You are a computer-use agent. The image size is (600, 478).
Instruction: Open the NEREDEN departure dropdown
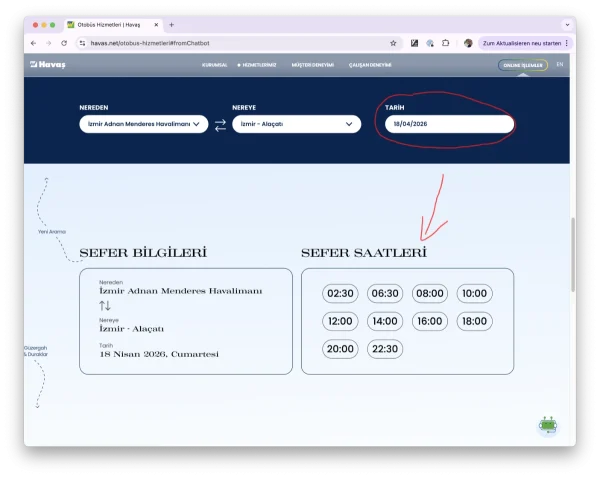[x=144, y=124]
